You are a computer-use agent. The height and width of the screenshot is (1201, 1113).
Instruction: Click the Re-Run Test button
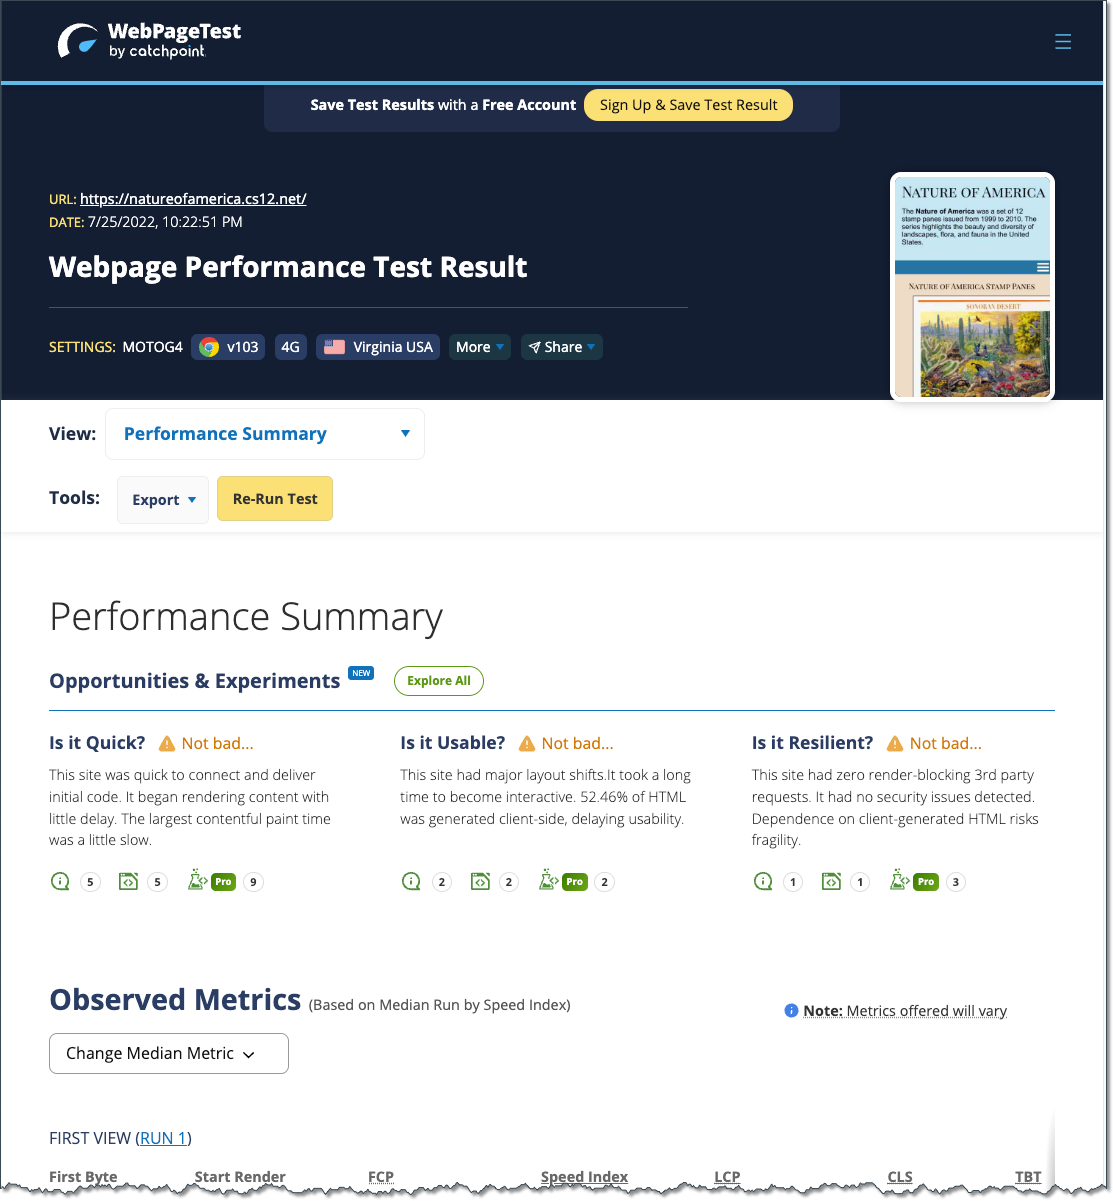point(274,498)
